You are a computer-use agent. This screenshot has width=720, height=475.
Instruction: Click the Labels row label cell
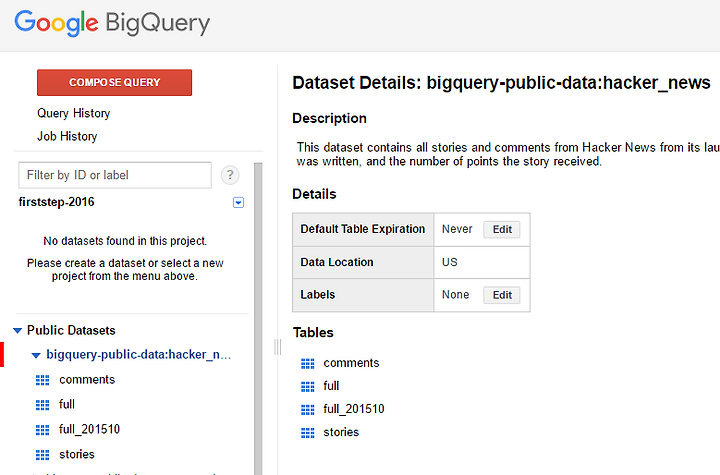(x=363, y=295)
